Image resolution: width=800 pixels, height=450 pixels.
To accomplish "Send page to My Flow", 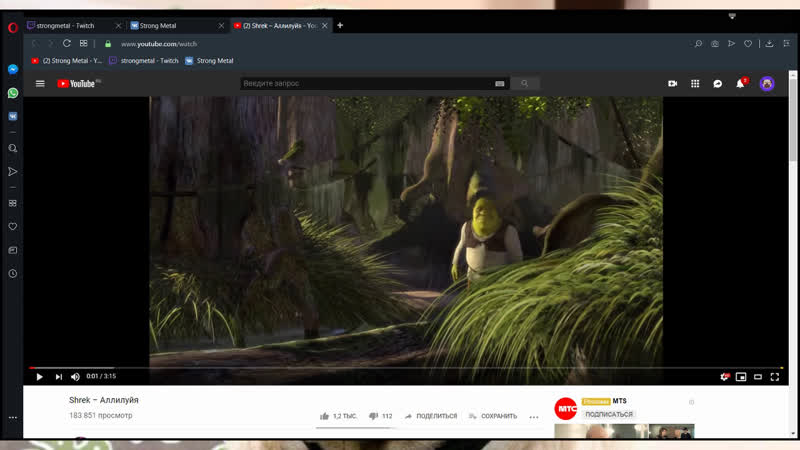I will 731,44.
